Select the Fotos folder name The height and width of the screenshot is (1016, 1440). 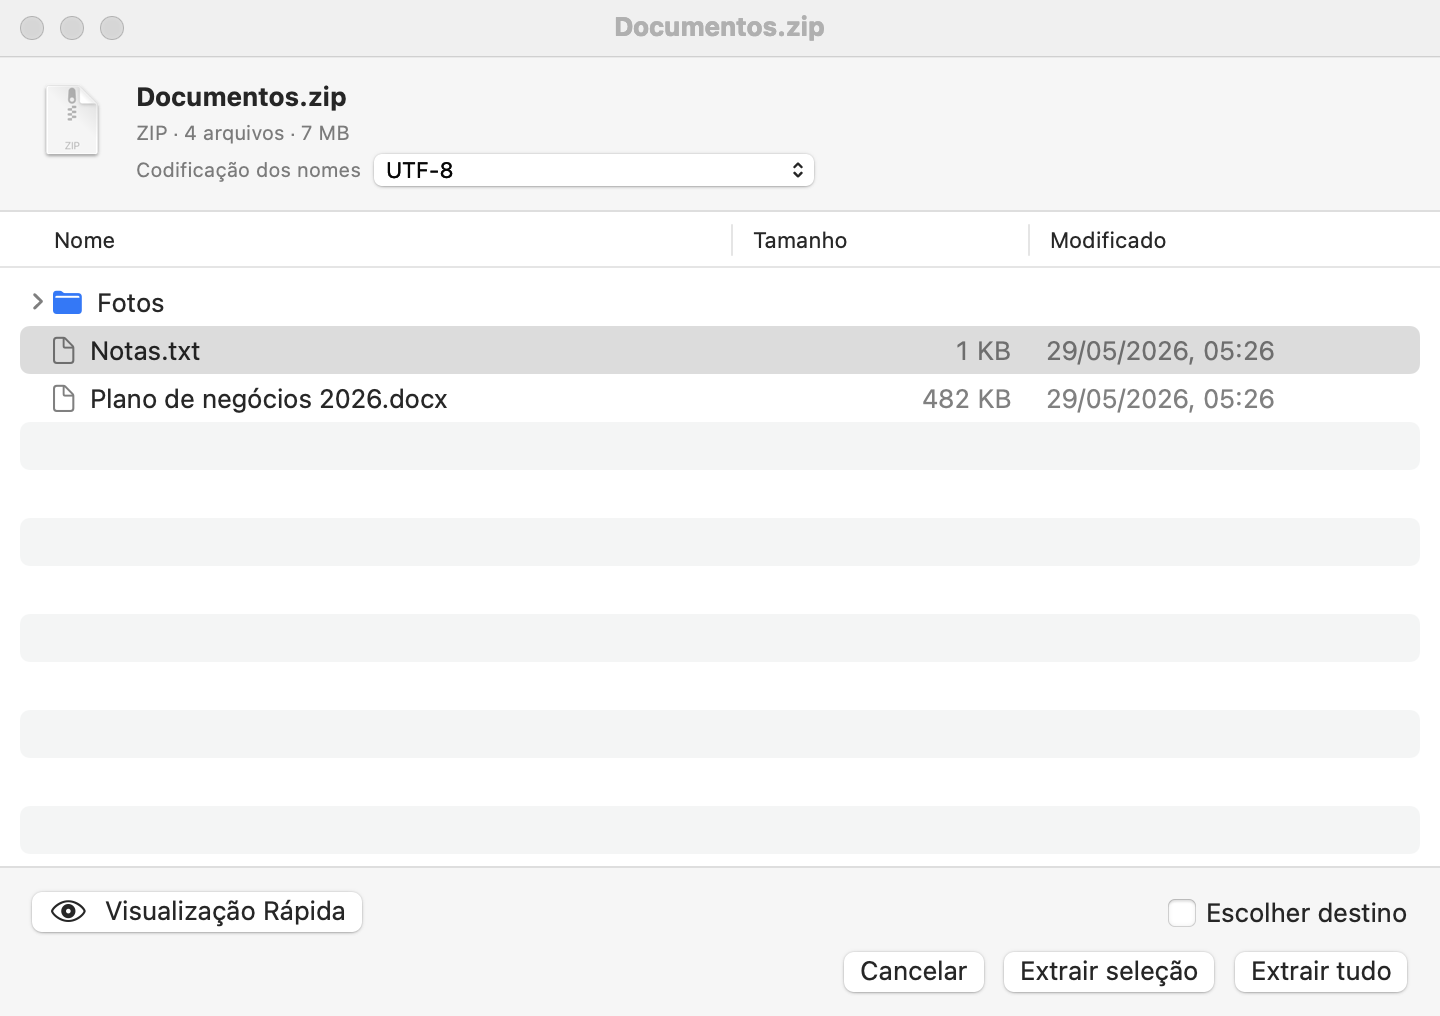pos(130,303)
